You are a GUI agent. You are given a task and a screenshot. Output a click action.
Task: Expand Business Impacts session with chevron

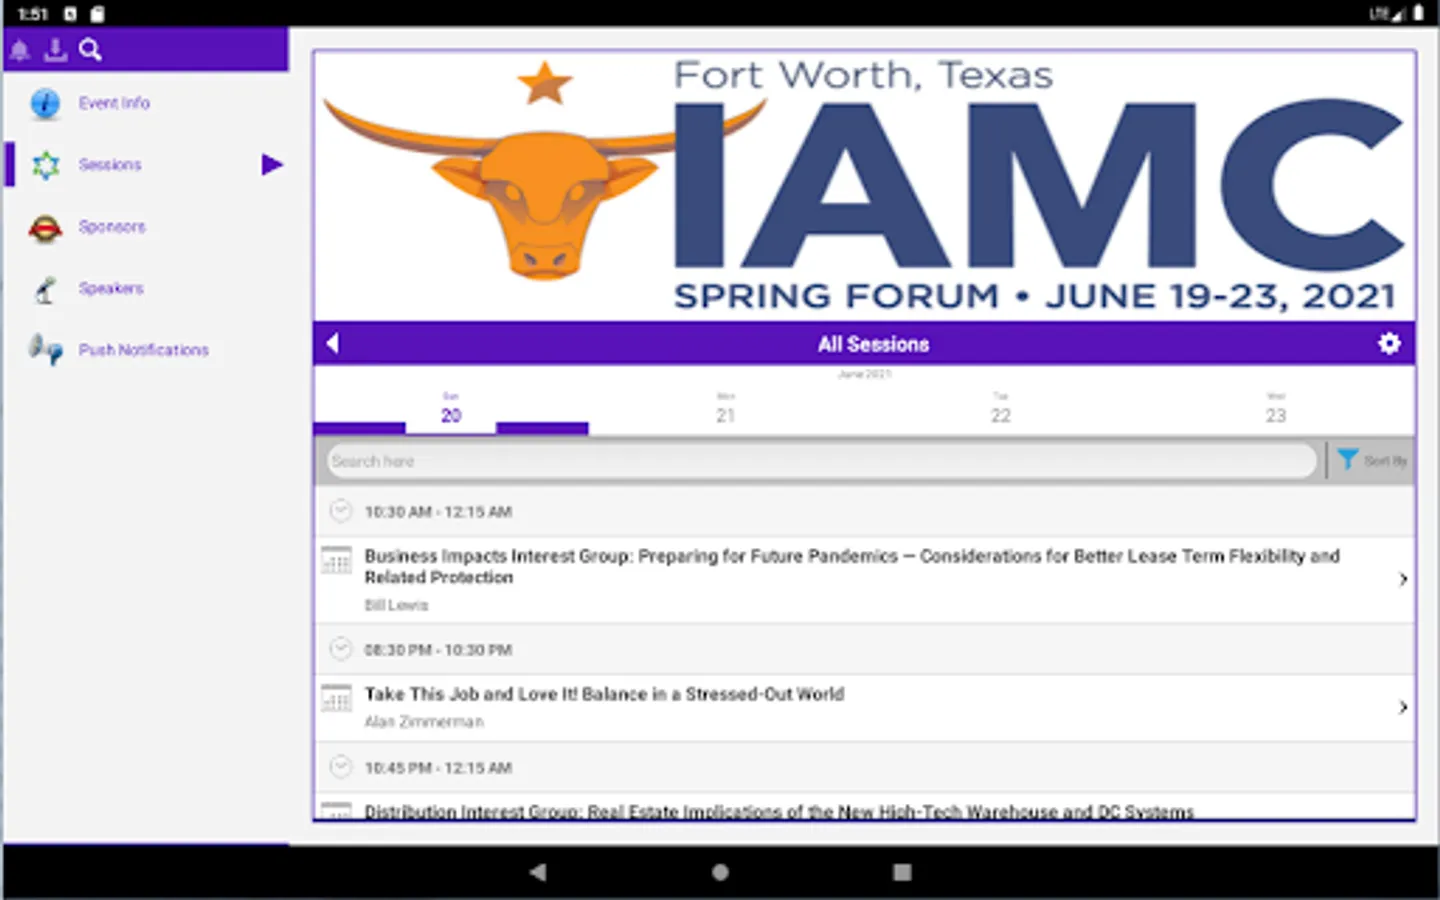1402,580
